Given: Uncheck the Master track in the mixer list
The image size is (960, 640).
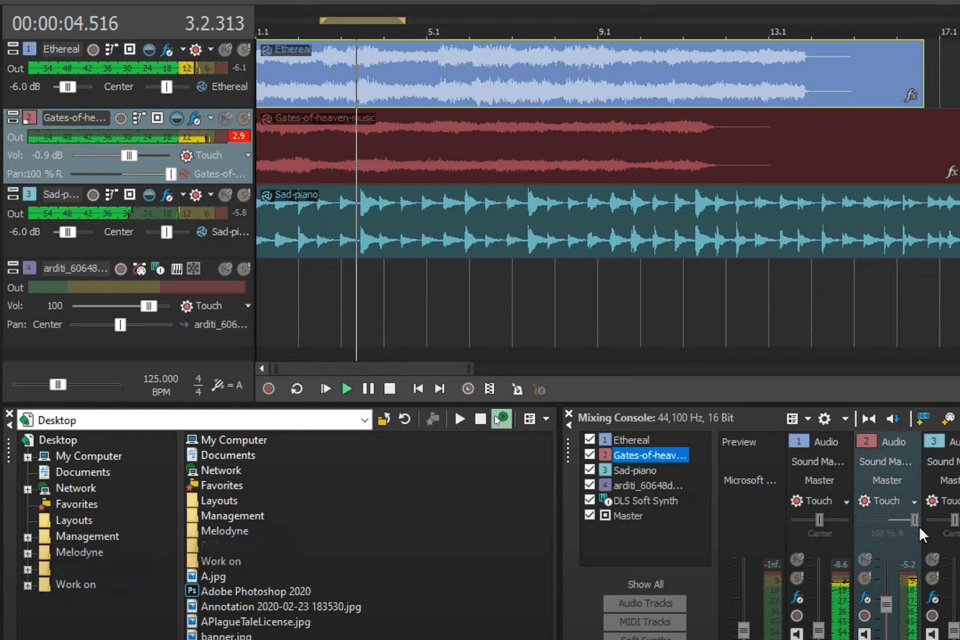Looking at the screenshot, I should 590,516.
